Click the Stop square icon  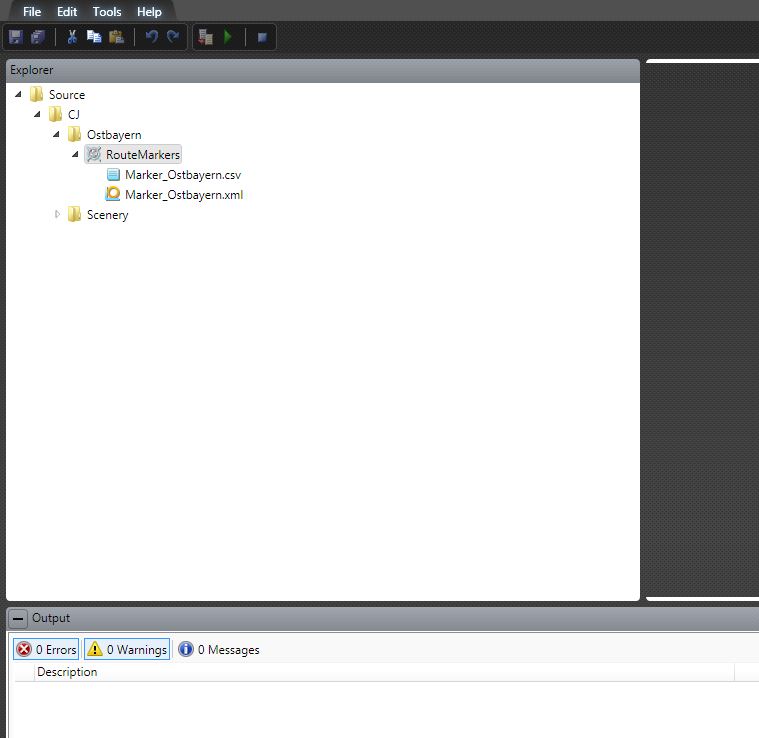point(262,37)
